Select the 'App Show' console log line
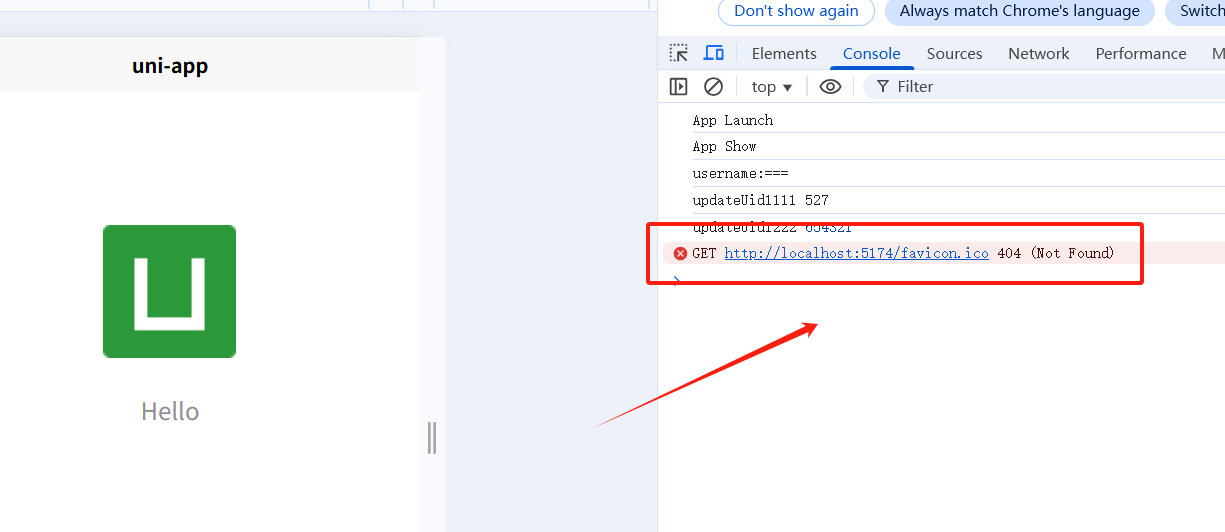This screenshot has height=532, width=1225. coord(724,146)
